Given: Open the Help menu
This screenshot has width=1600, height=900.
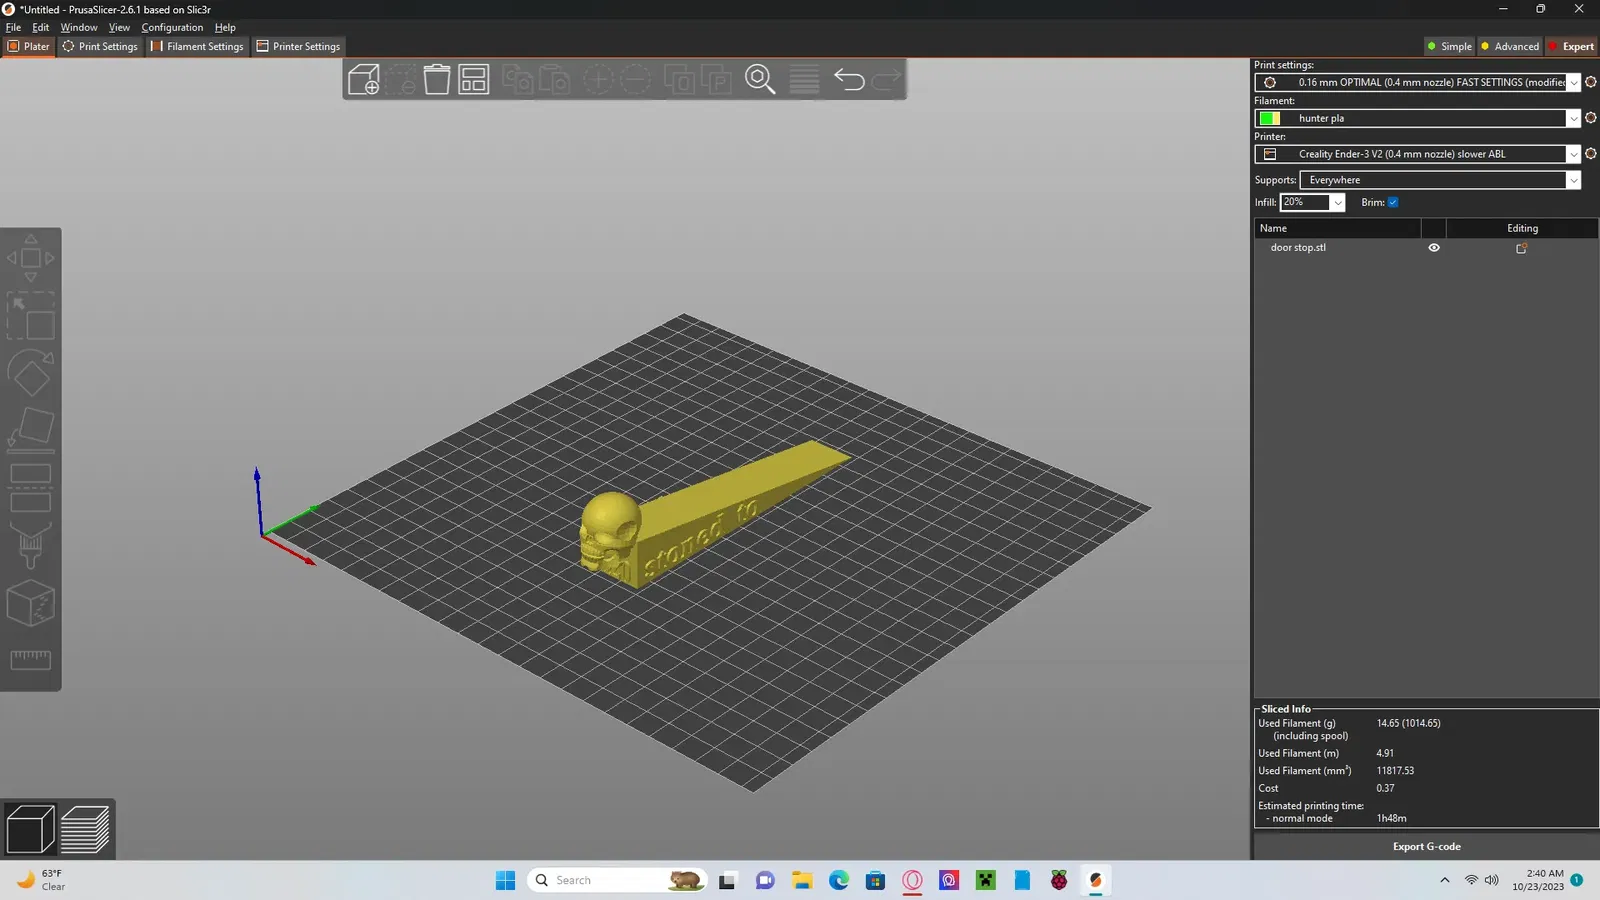Looking at the screenshot, I should [225, 27].
